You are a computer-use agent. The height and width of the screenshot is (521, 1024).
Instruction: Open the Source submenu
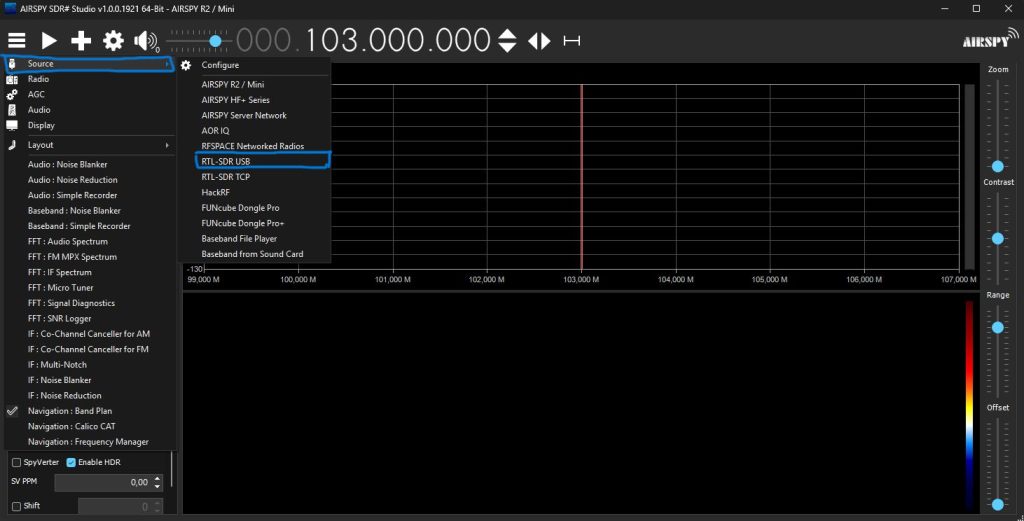pos(89,63)
